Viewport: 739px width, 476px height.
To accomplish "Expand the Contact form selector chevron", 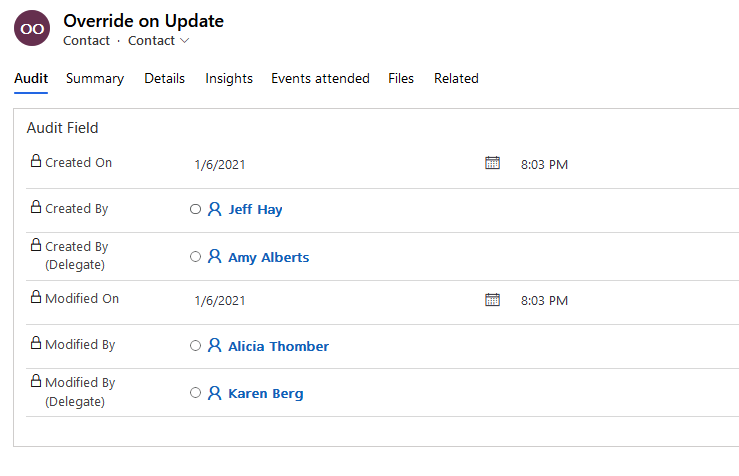I will [x=184, y=41].
